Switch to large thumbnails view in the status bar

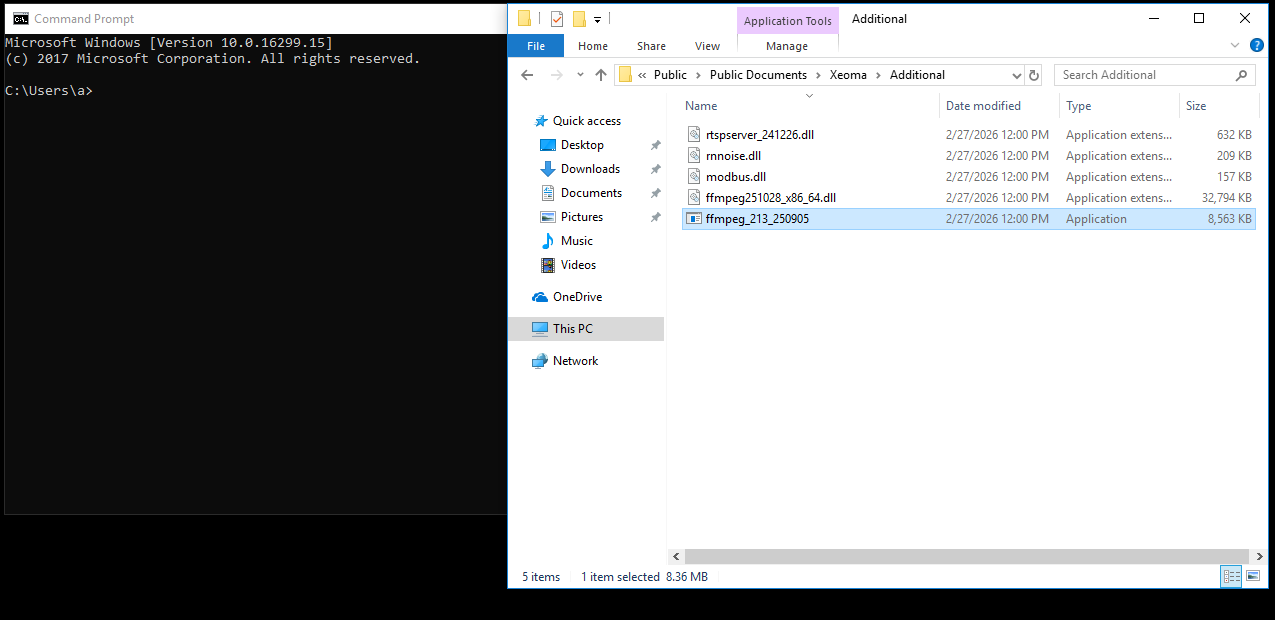click(1252, 576)
